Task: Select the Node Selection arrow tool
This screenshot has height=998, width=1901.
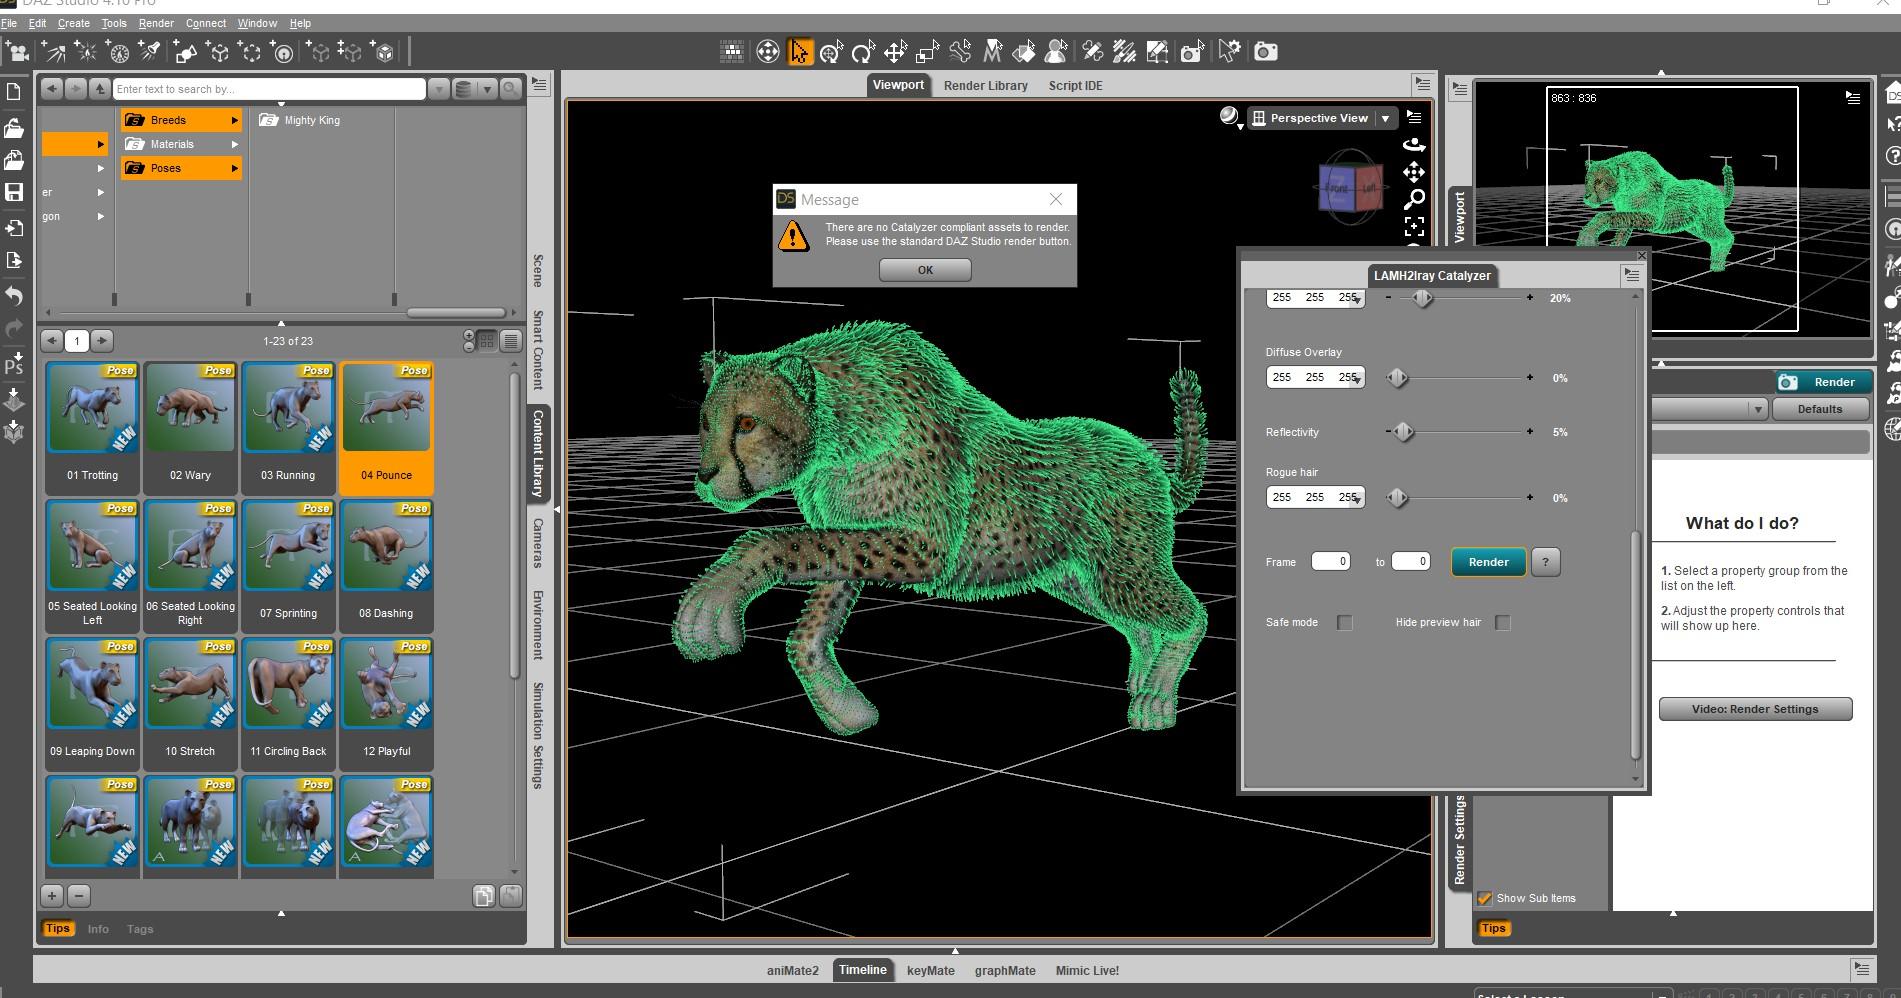Action: click(x=799, y=52)
